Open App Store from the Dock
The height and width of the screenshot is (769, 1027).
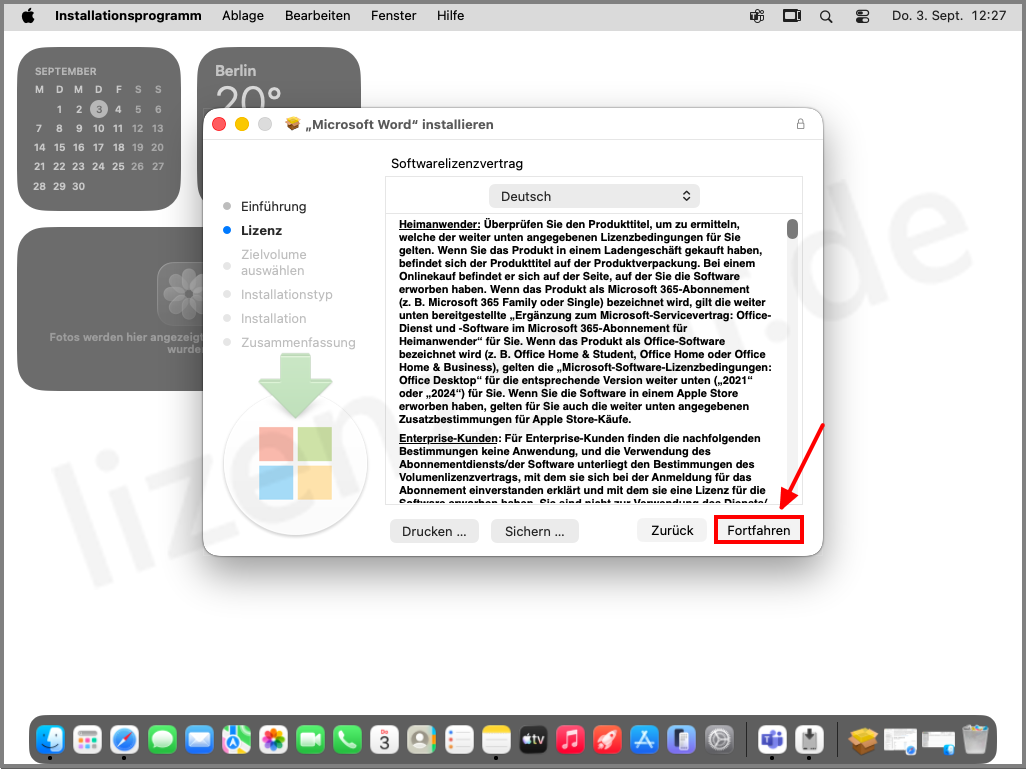(644, 740)
